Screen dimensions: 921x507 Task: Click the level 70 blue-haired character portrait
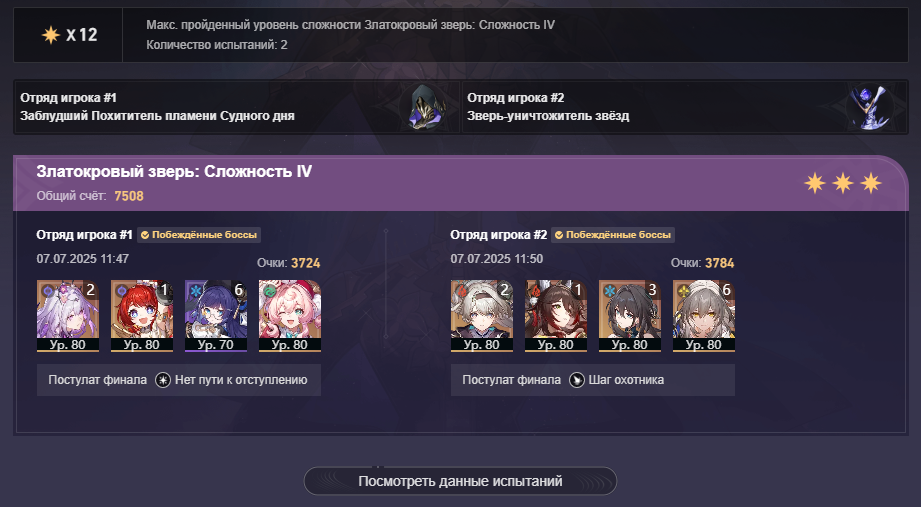216,315
